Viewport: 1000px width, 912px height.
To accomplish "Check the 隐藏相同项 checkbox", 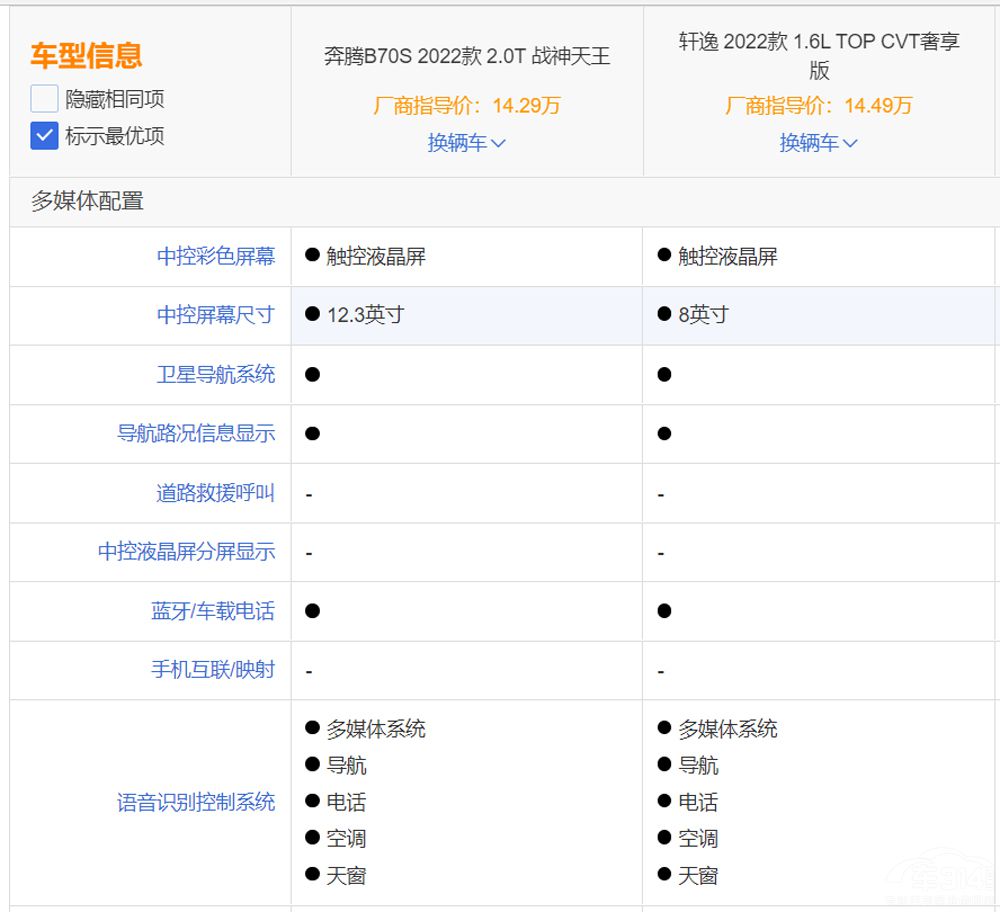I will (44, 99).
